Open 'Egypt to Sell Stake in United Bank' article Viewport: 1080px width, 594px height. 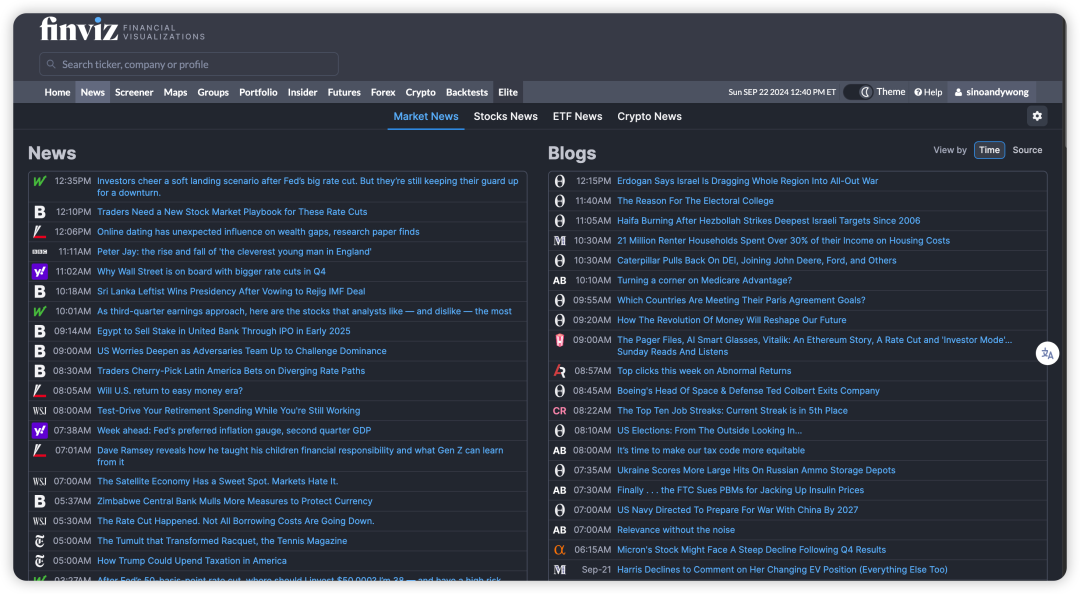(x=224, y=331)
